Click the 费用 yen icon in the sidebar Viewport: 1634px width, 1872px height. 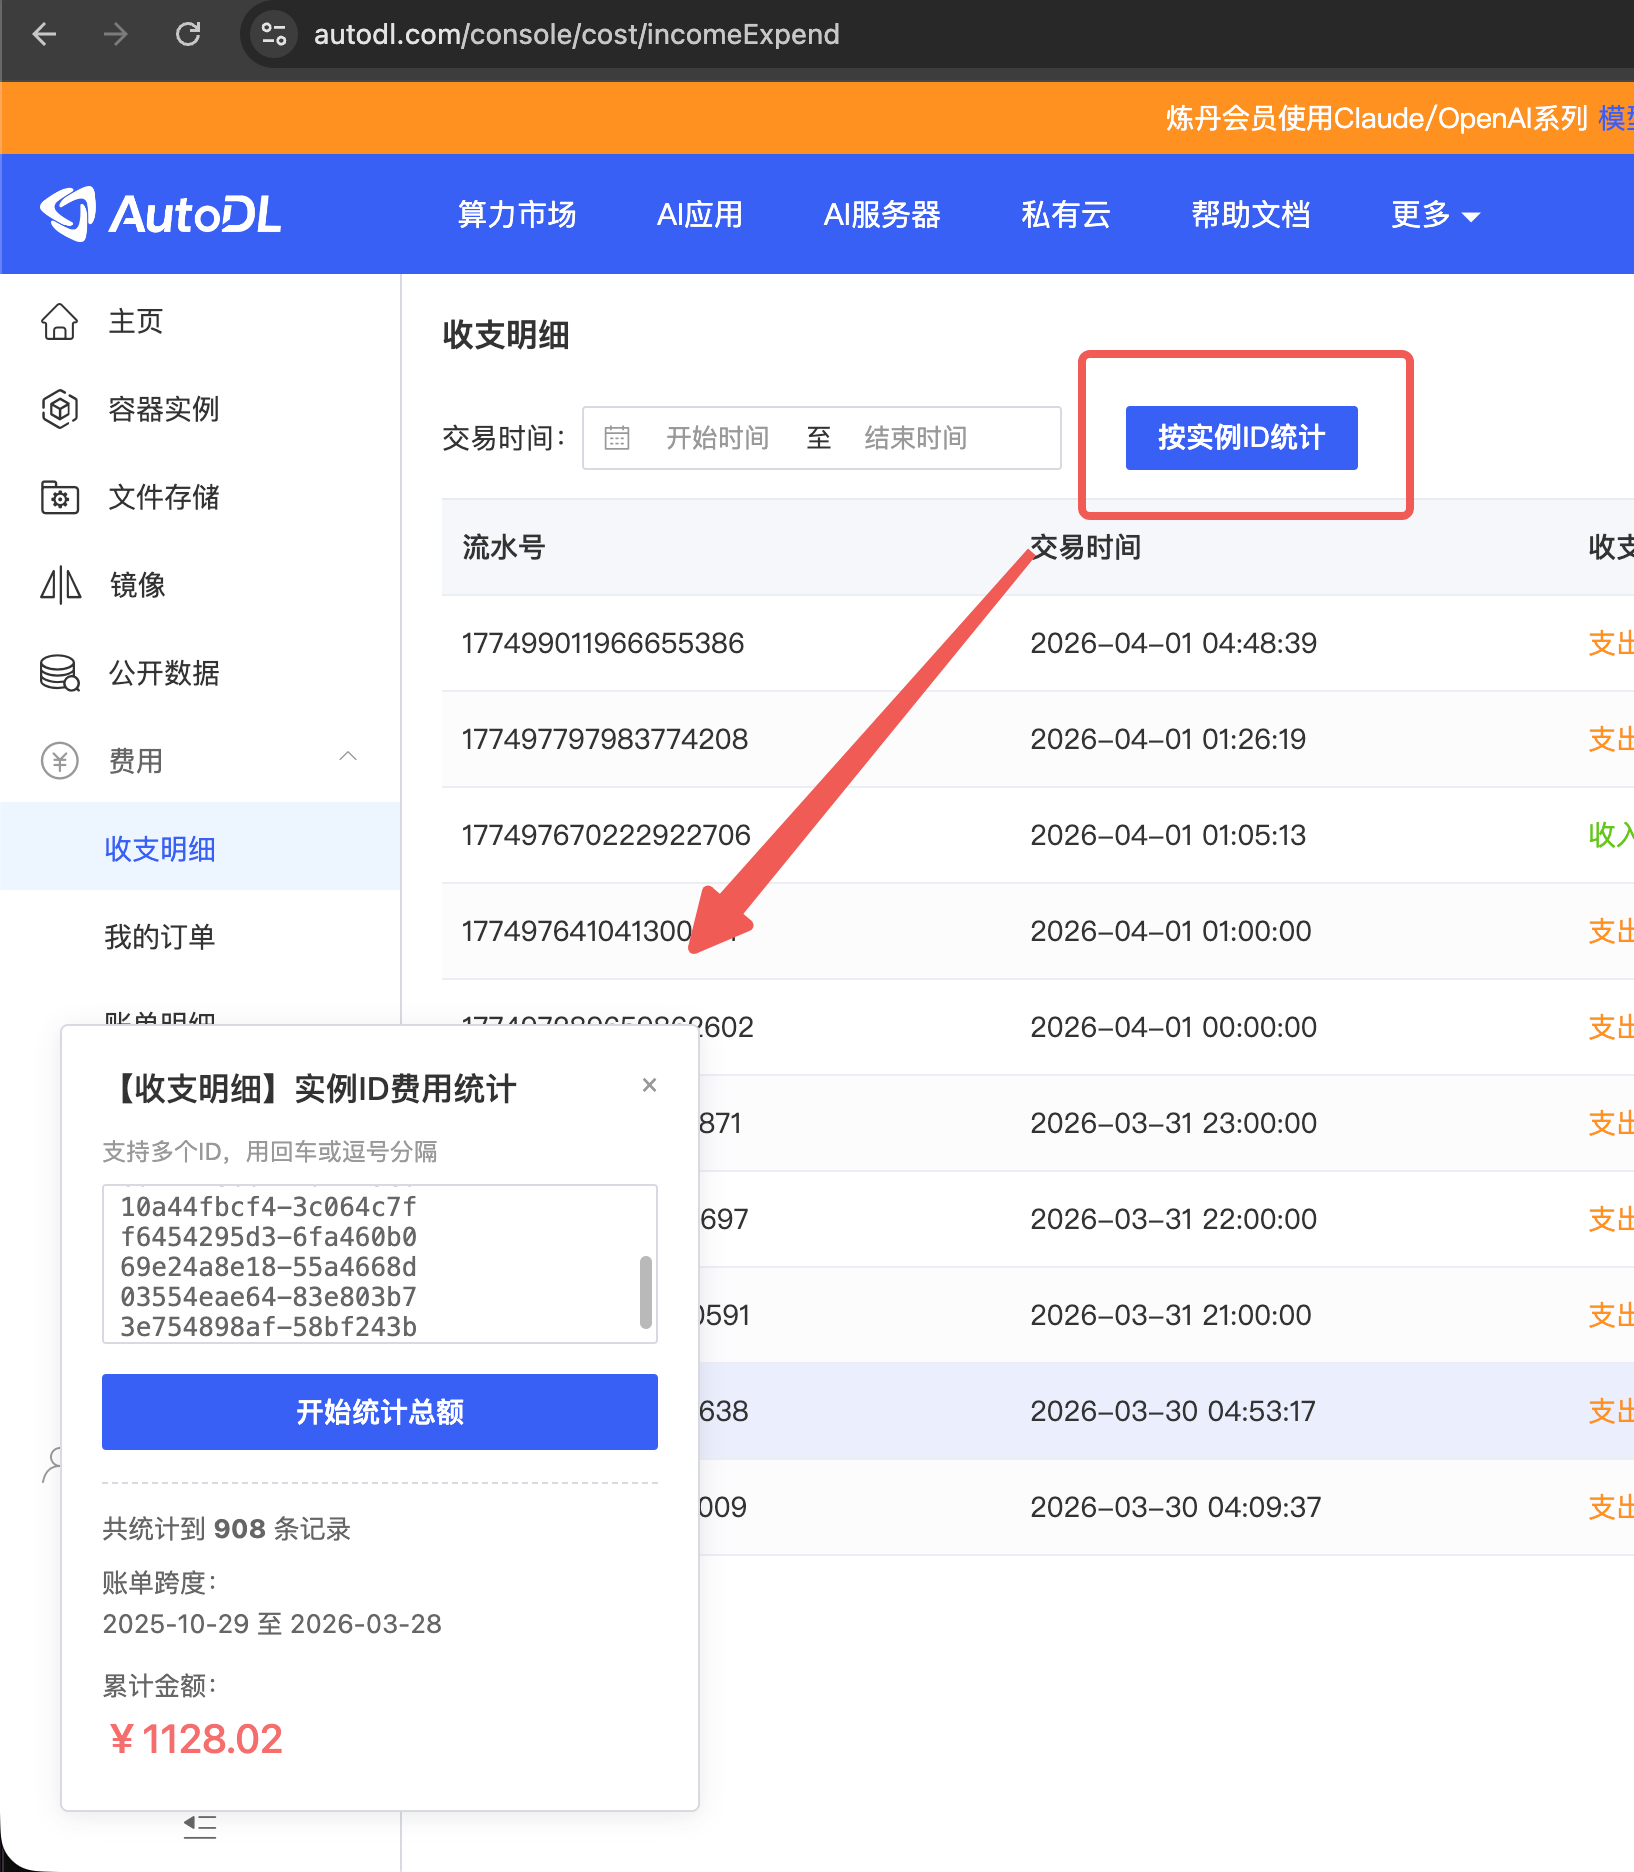pos(59,761)
